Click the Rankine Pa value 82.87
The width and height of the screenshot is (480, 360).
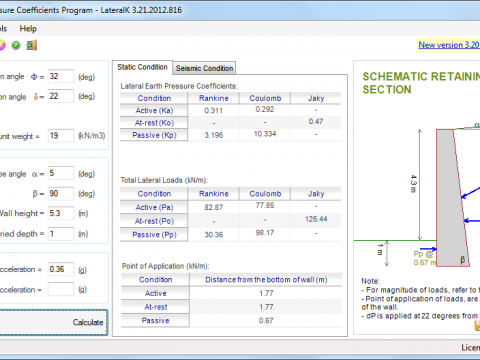click(213, 207)
